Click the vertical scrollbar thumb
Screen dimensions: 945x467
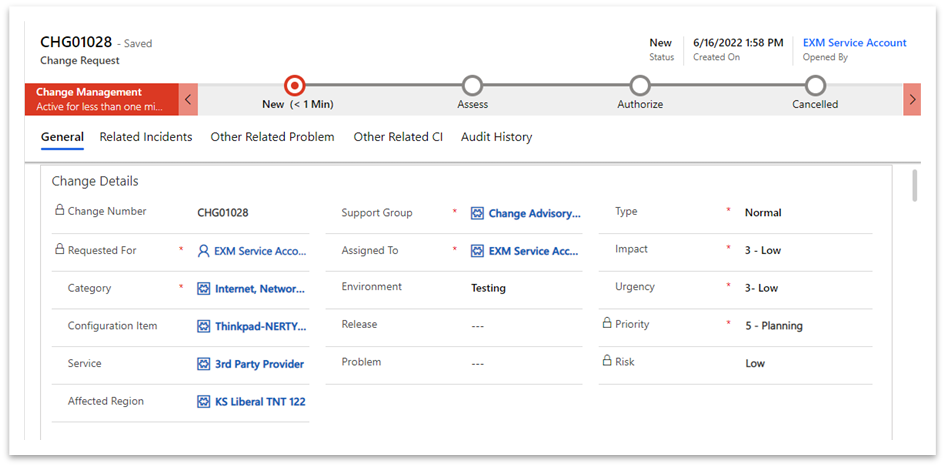tap(915, 185)
